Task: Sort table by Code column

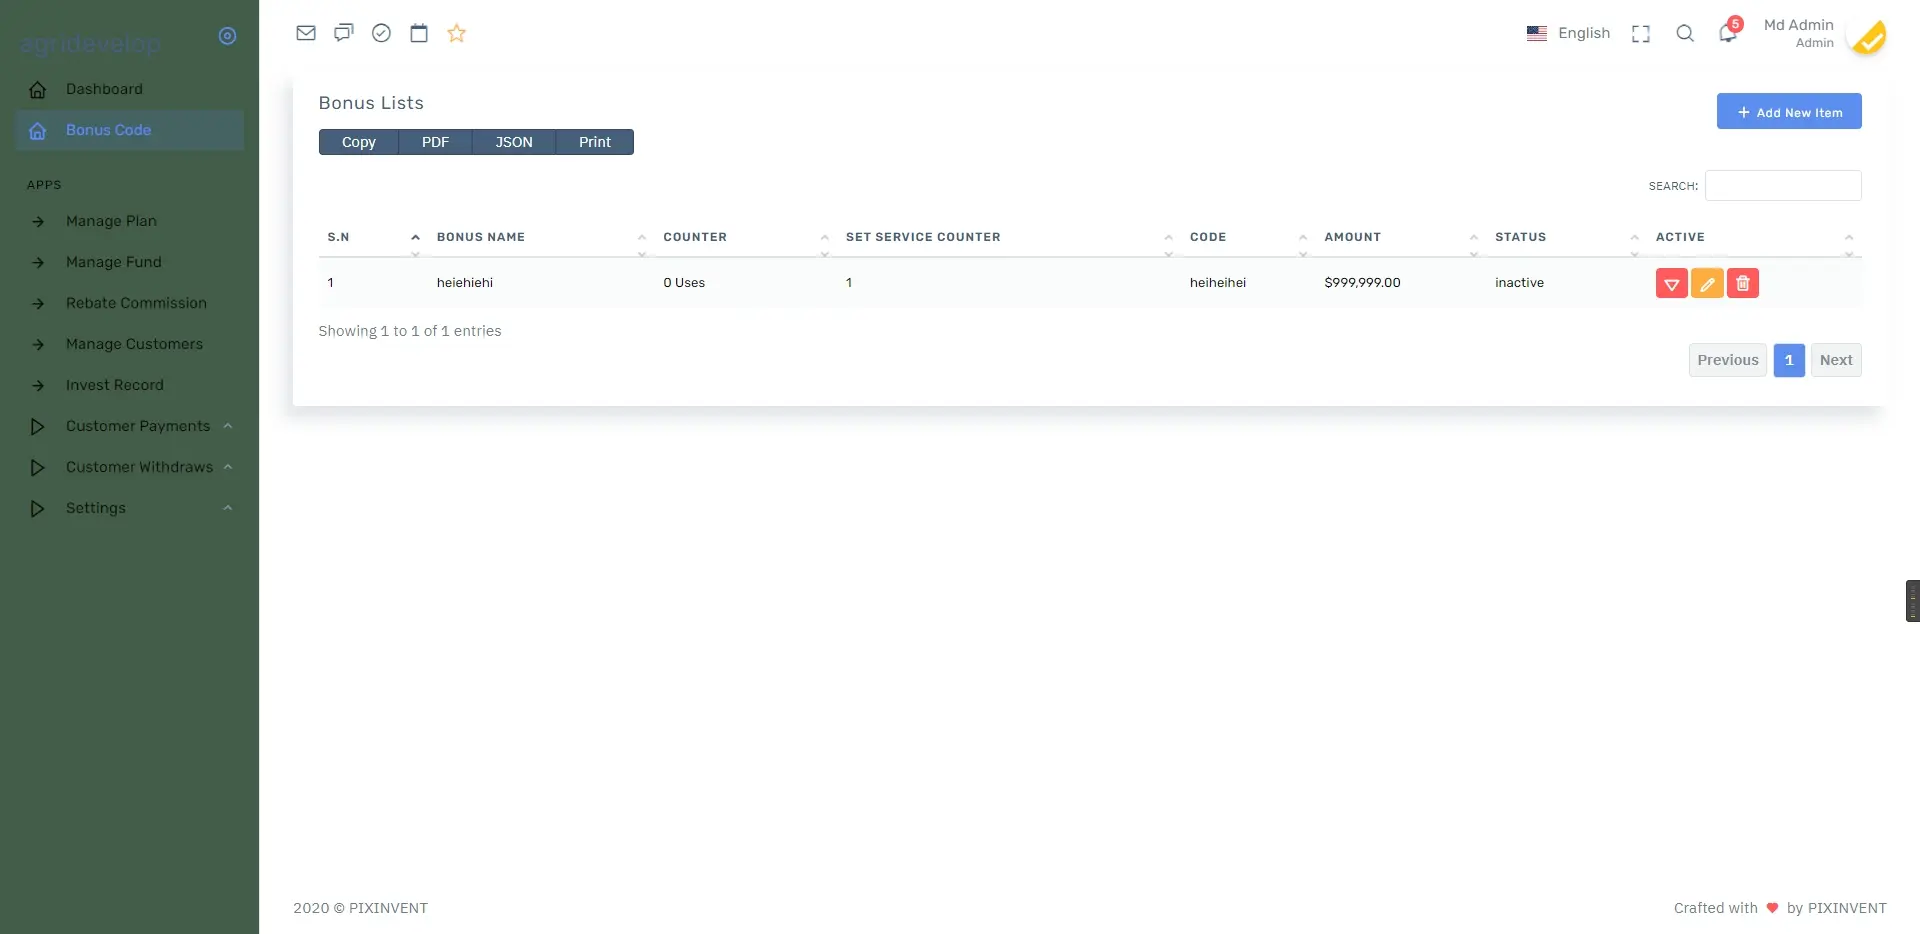Action: click(1248, 237)
